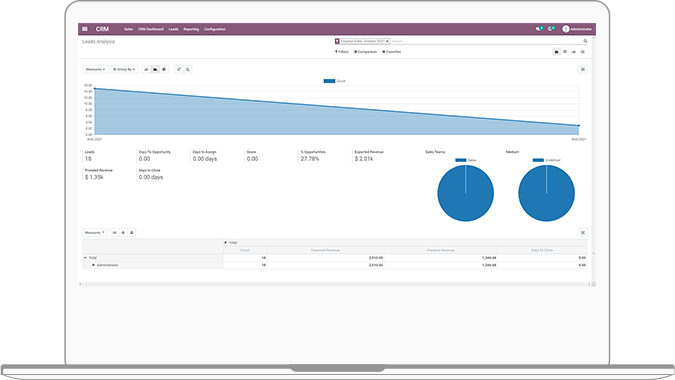Click the Sales Teams pie chart

465,193
